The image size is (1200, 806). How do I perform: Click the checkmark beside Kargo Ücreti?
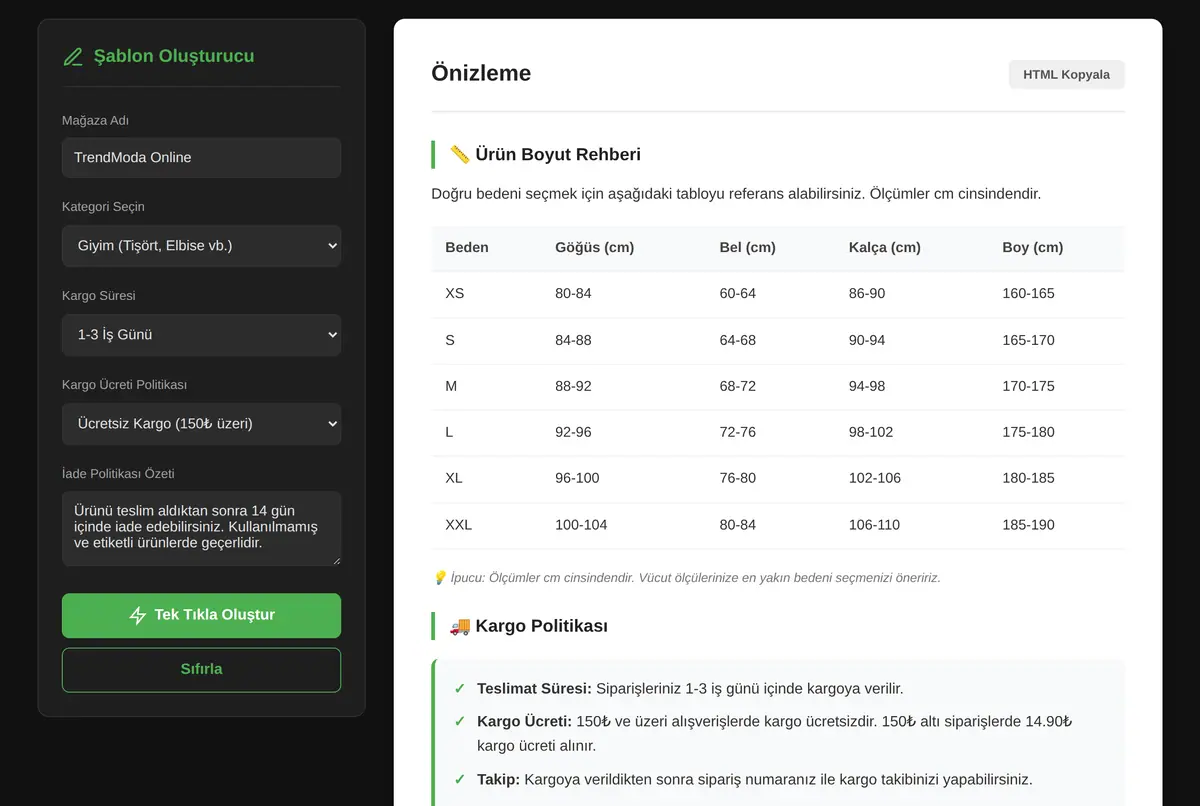click(459, 721)
